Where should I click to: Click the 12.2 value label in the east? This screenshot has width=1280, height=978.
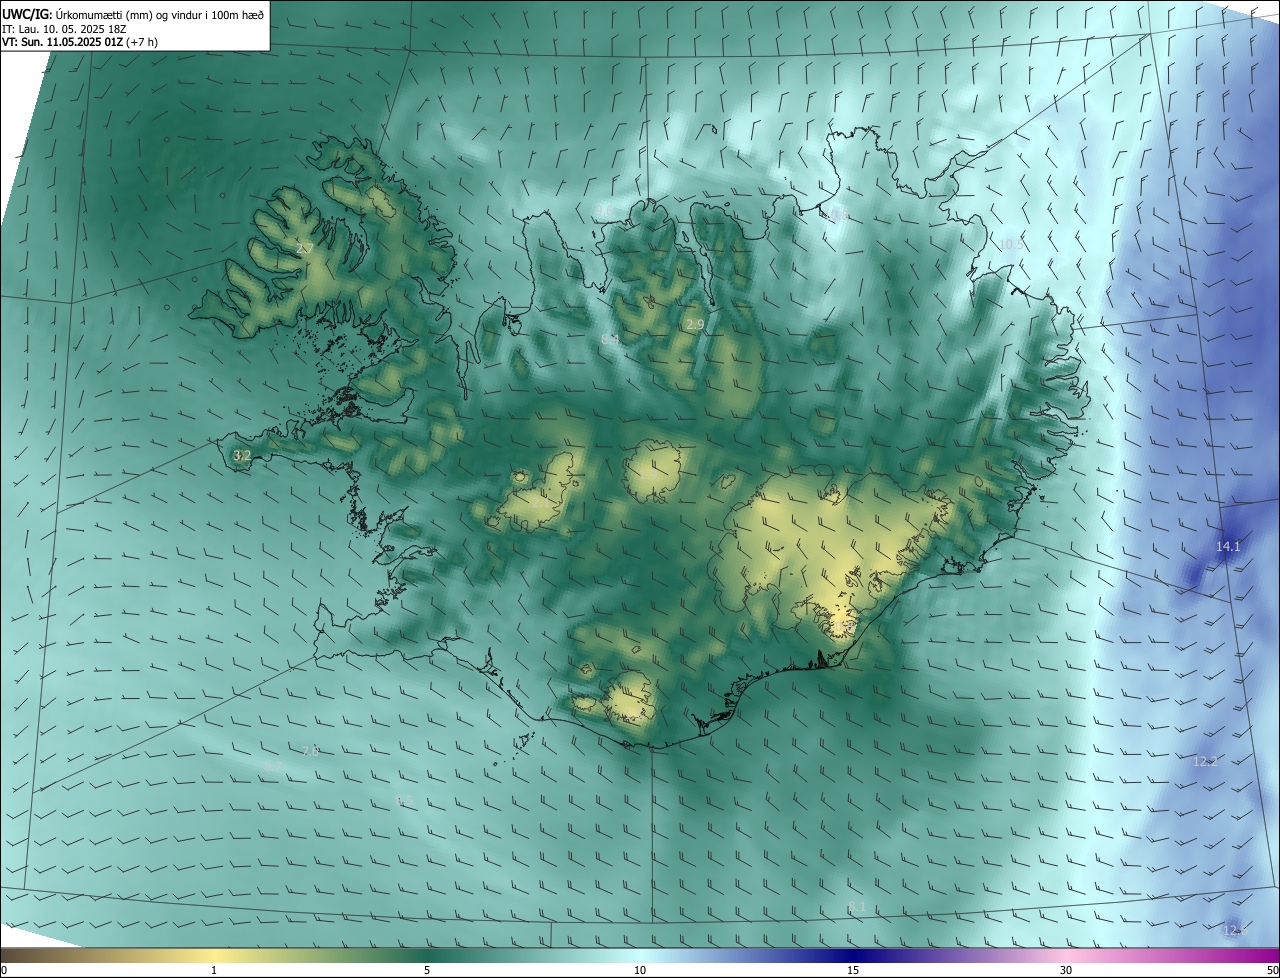1205,761
